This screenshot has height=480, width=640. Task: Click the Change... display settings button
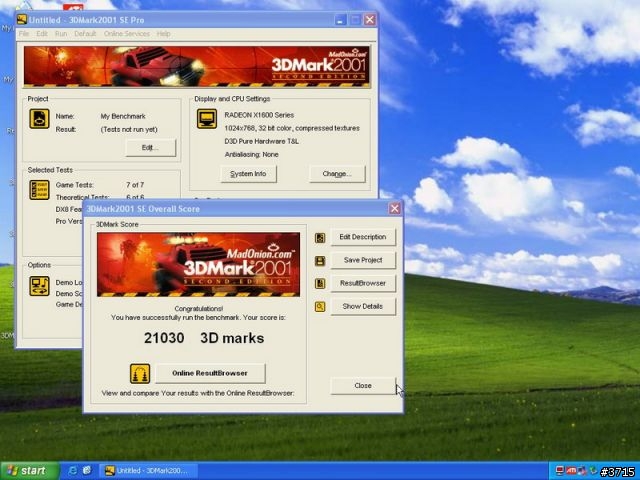337,174
